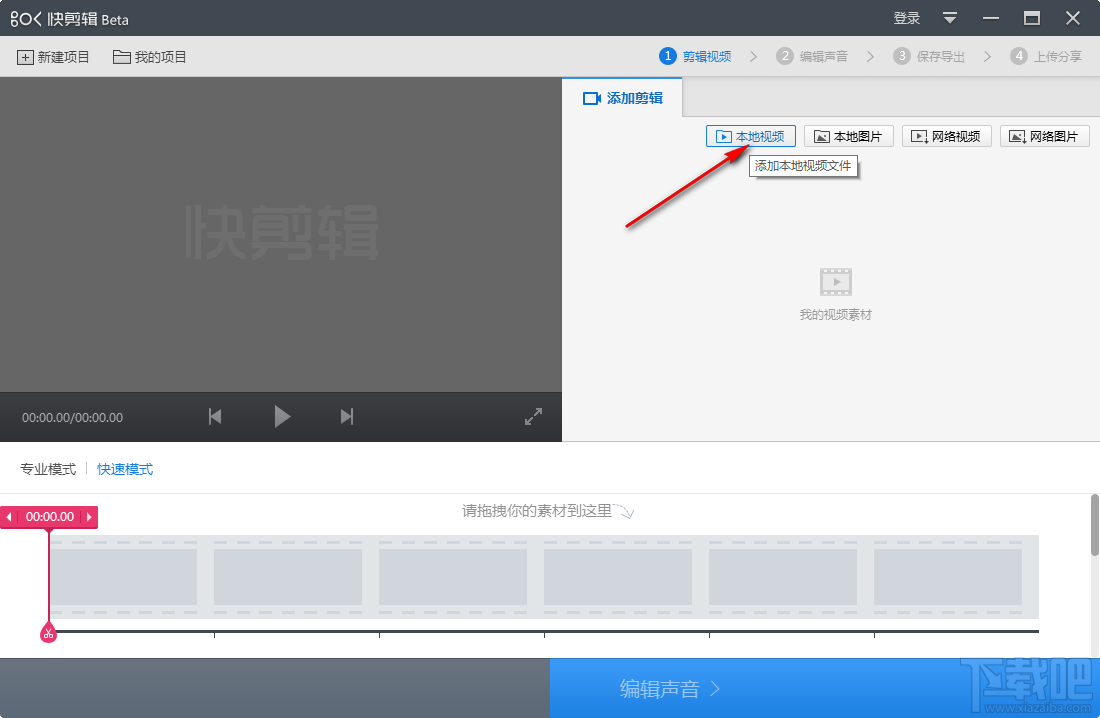1100x718 pixels.
Task: Click the first empty timeline clip slot
Action: click(123, 577)
